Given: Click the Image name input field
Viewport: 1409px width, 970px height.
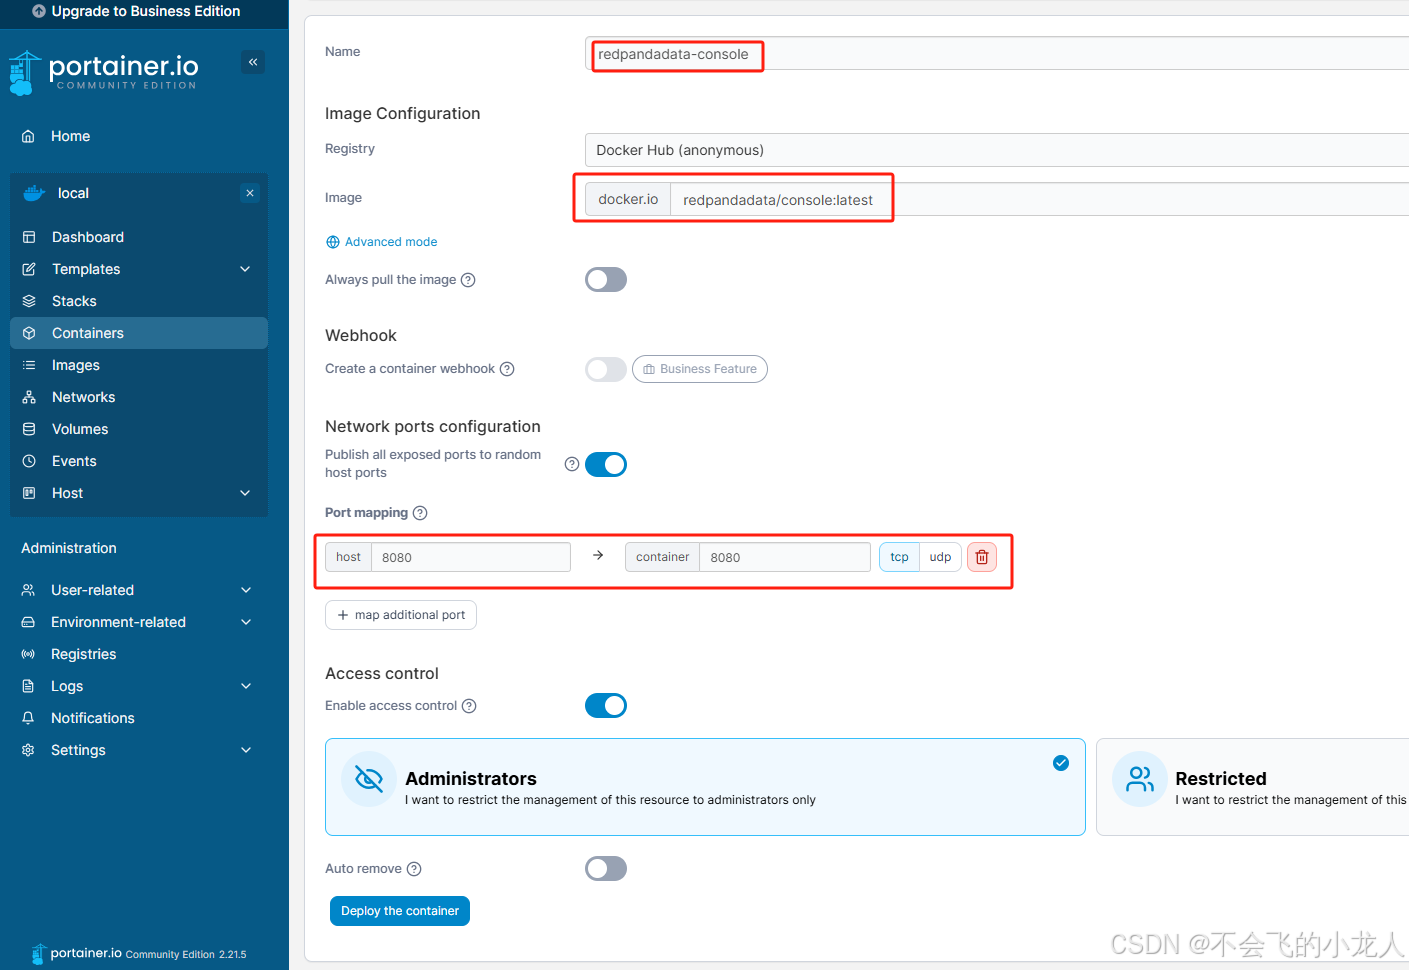Looking at the screenshot, I should 1040,199.
